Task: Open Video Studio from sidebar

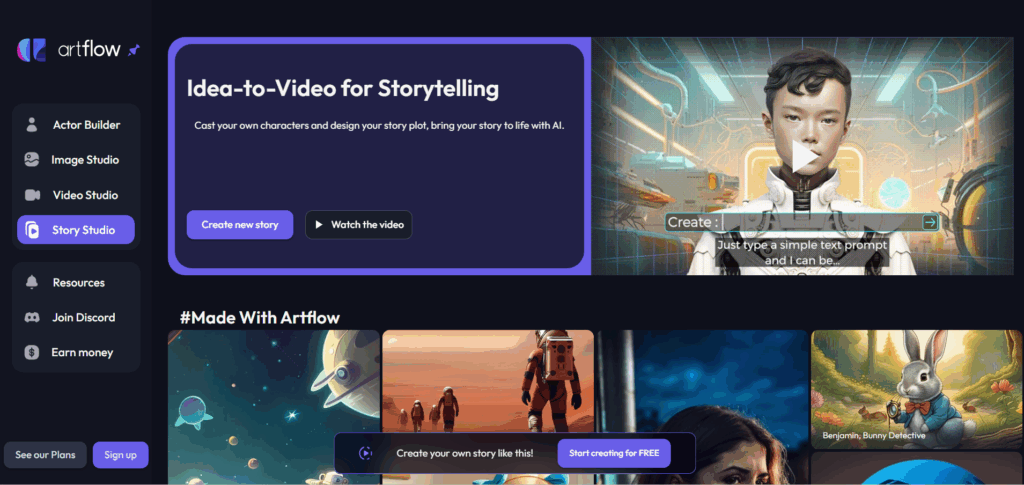Action: [76, 195]
